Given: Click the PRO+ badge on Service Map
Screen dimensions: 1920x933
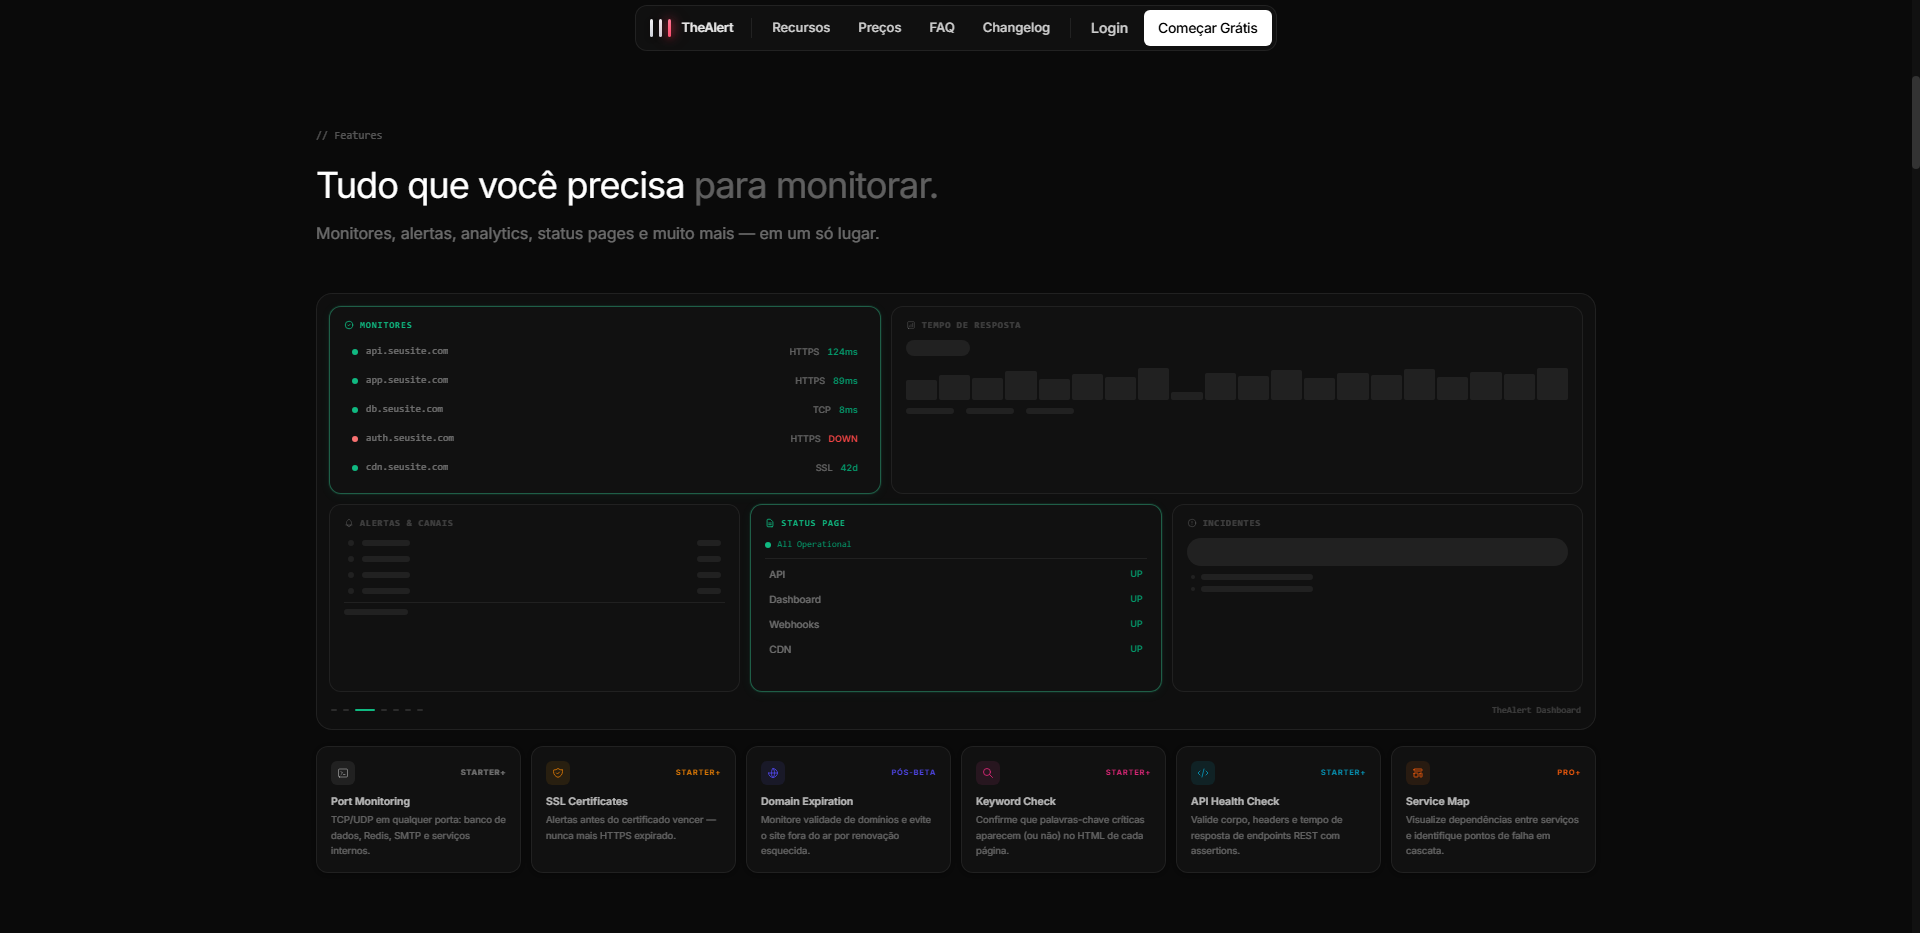Looking at the screenshot, I should pyautogui.click(x=1568, y=773).
